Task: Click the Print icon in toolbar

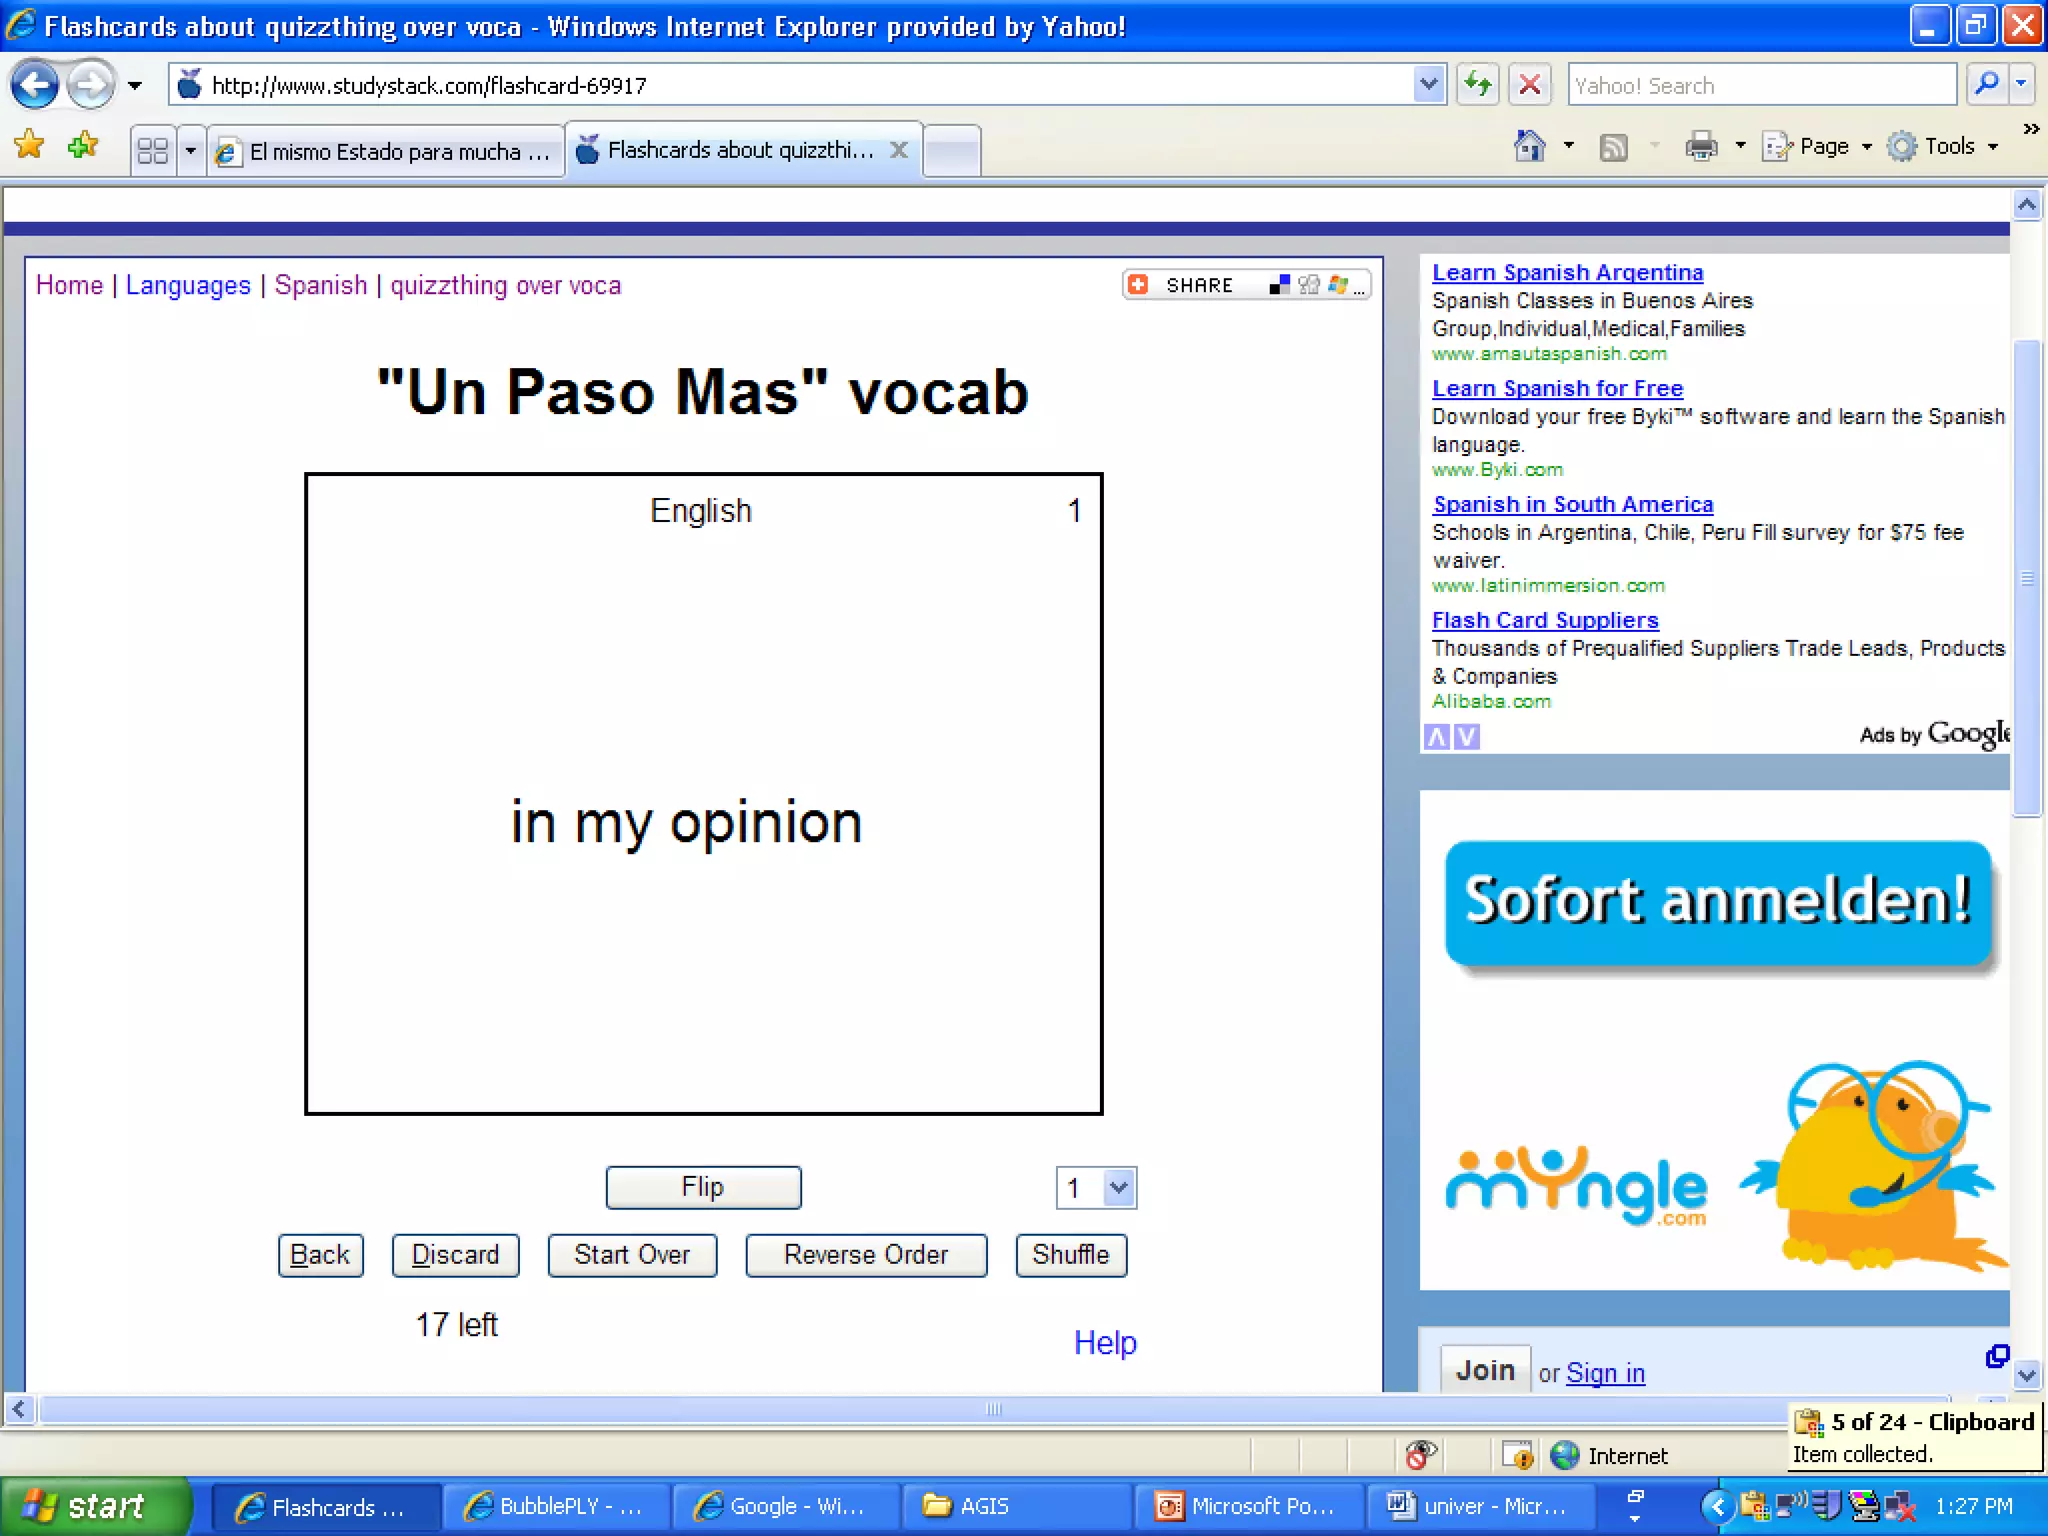Action: tap(1701, 147)
